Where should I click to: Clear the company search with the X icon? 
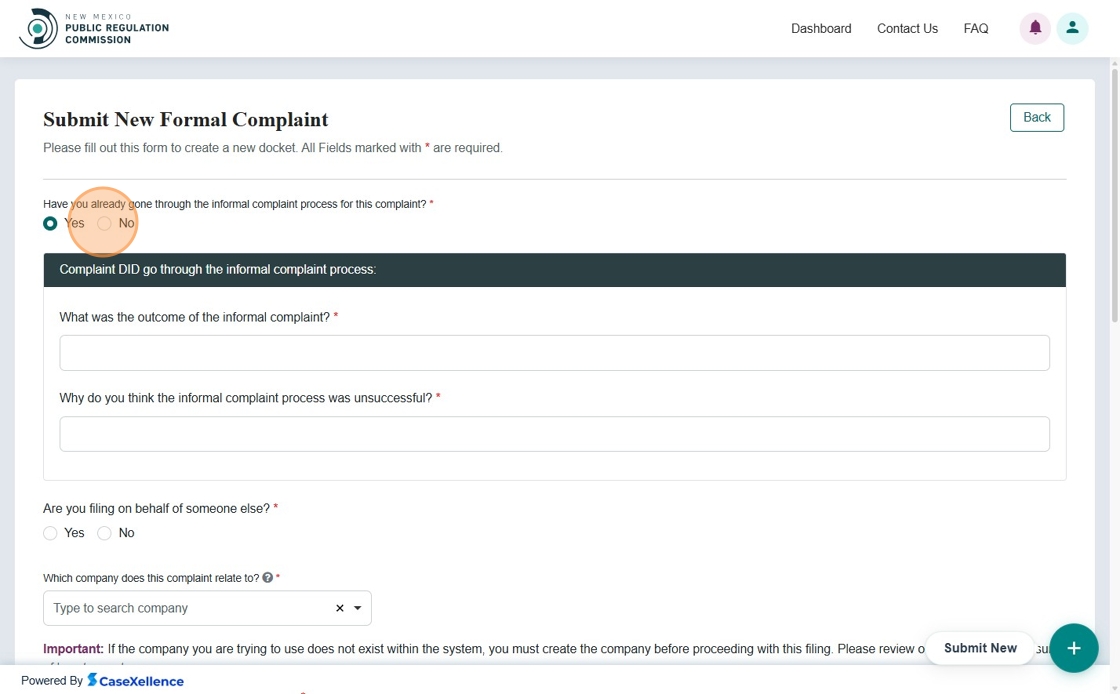click(340, 608)
